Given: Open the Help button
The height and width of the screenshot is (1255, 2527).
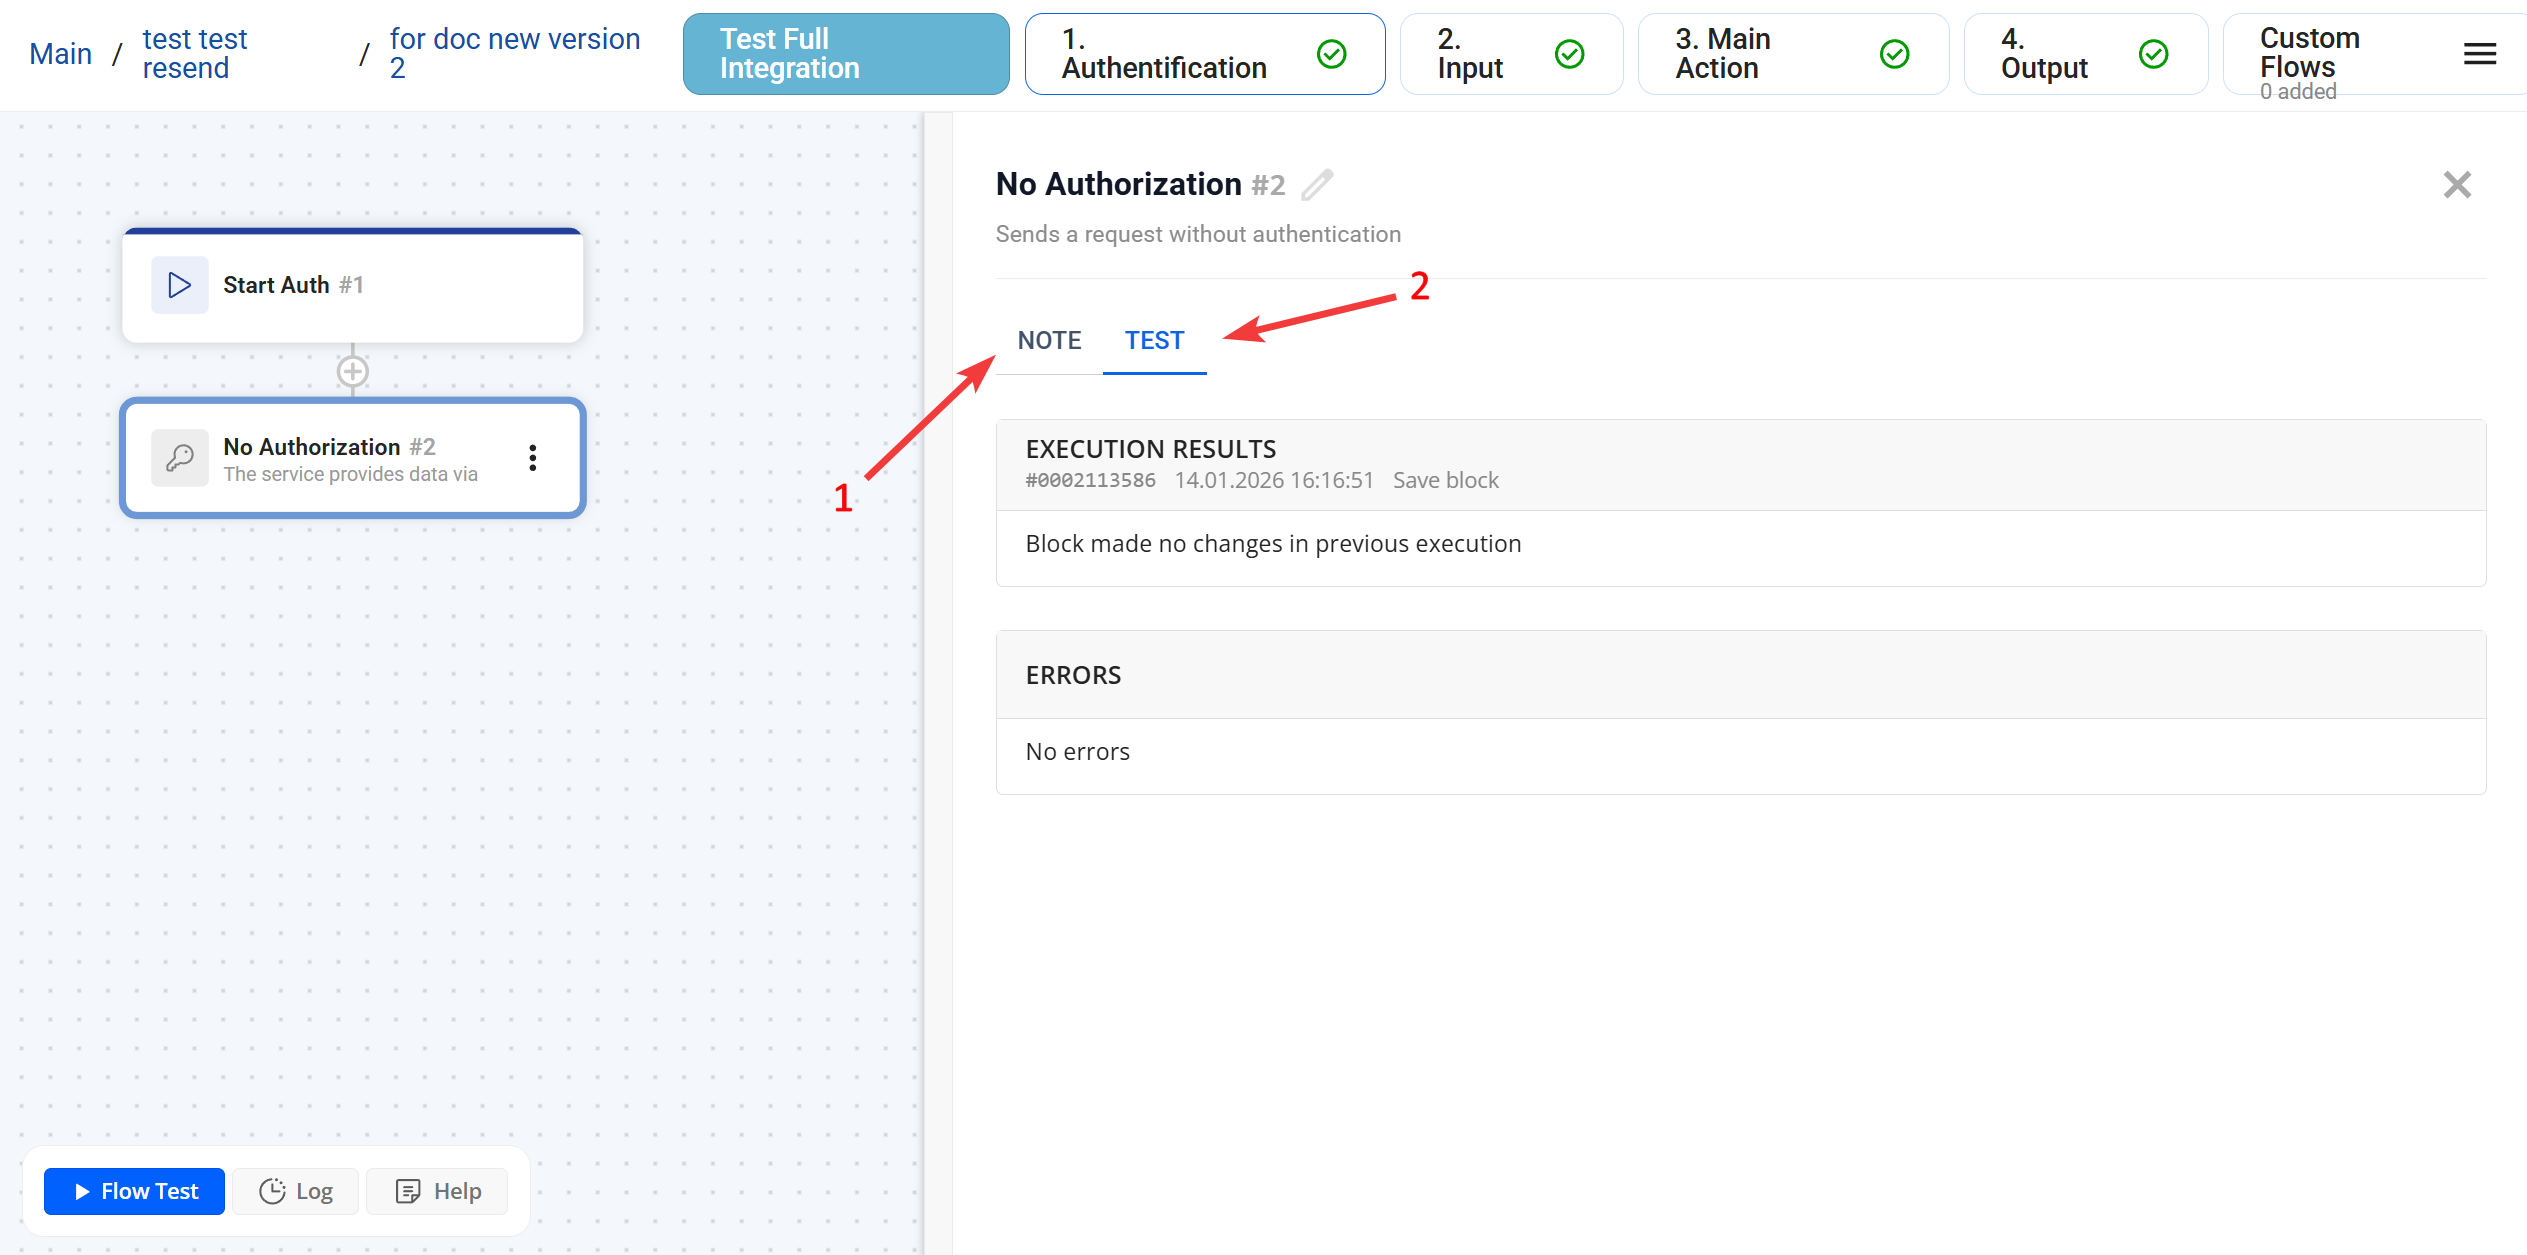Looking at the screenshot, I should tap(438, 1191).
